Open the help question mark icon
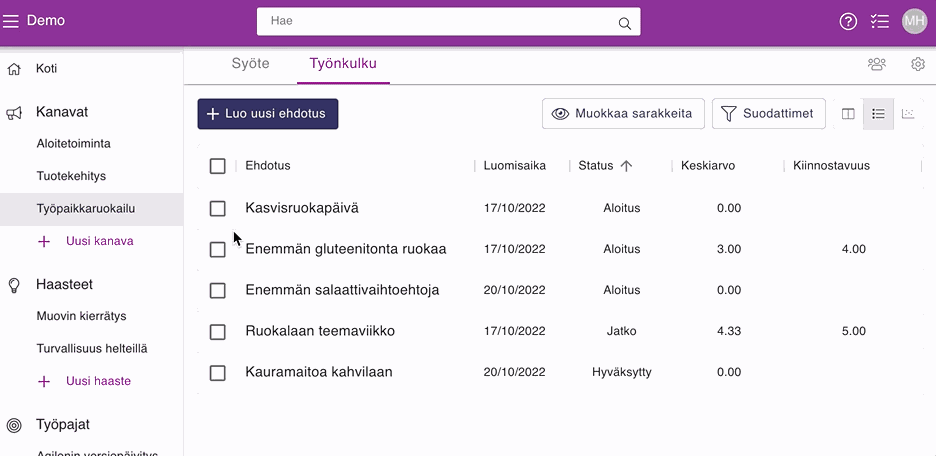This screenshot has height=456, width=936. (x=848, y=21)
